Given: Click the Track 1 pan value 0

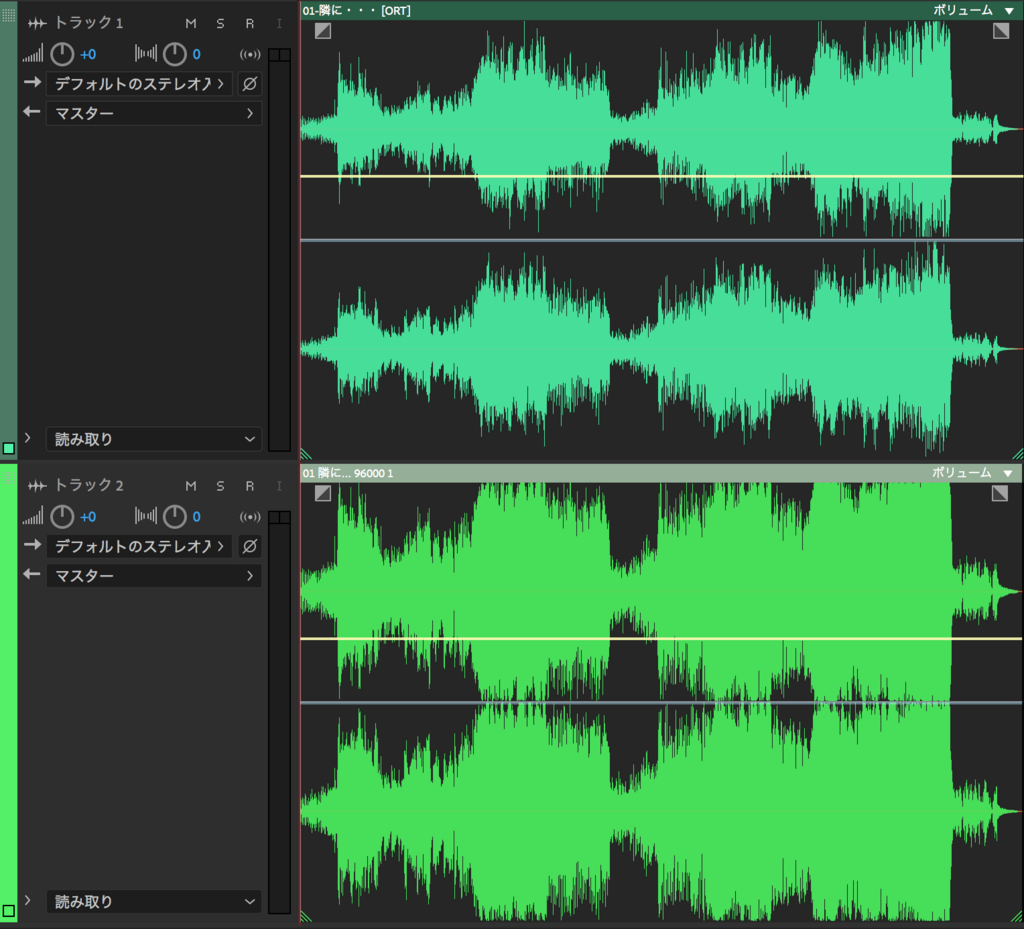Looking at the screenshot, I should (196, 54).
